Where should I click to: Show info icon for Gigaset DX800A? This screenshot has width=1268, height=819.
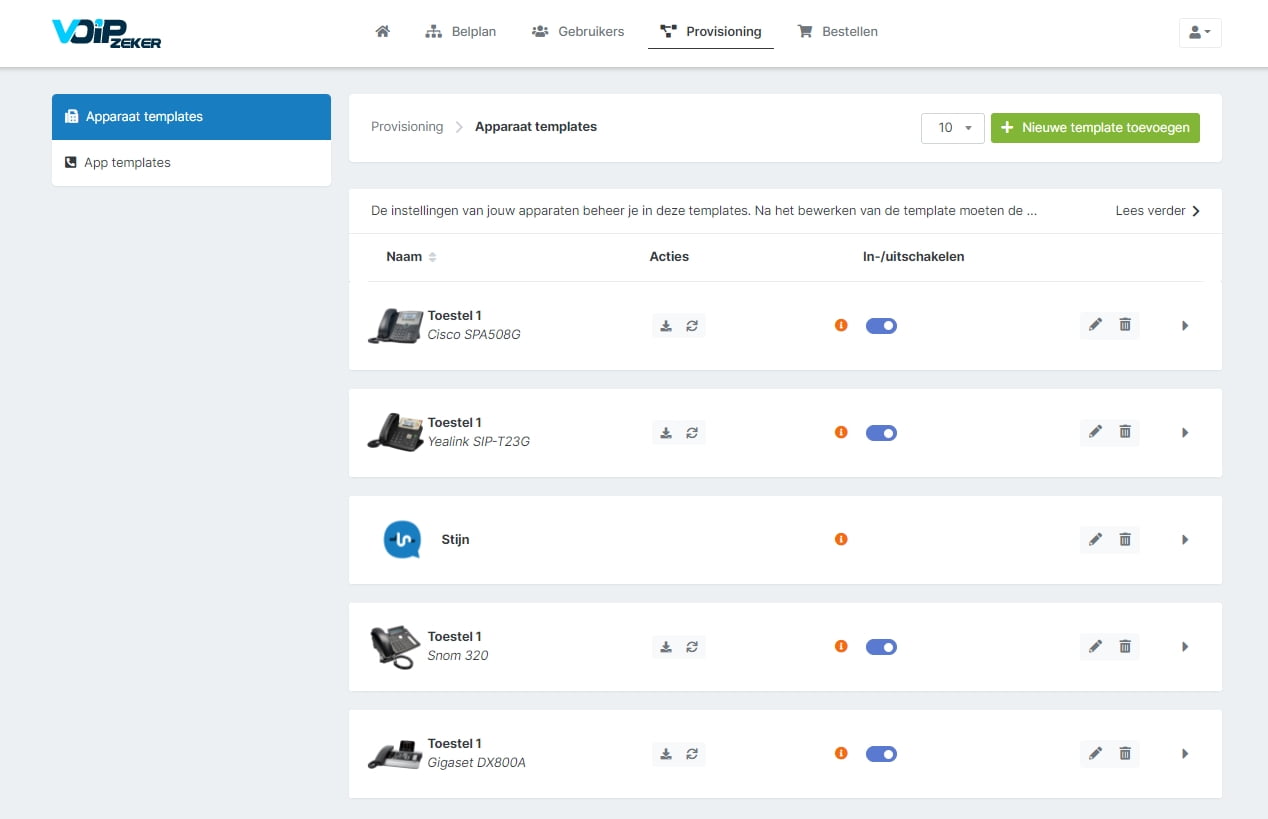tap(841, 753)
